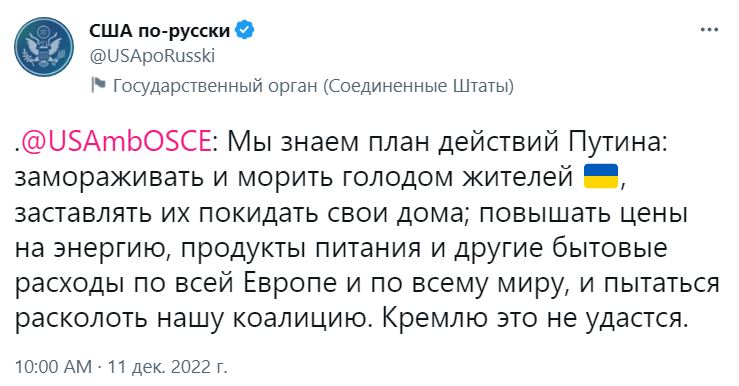The width and height of the screenshot is (739, 386).
Task: Open the США по-русски display name
Action: tap(159, 31)
